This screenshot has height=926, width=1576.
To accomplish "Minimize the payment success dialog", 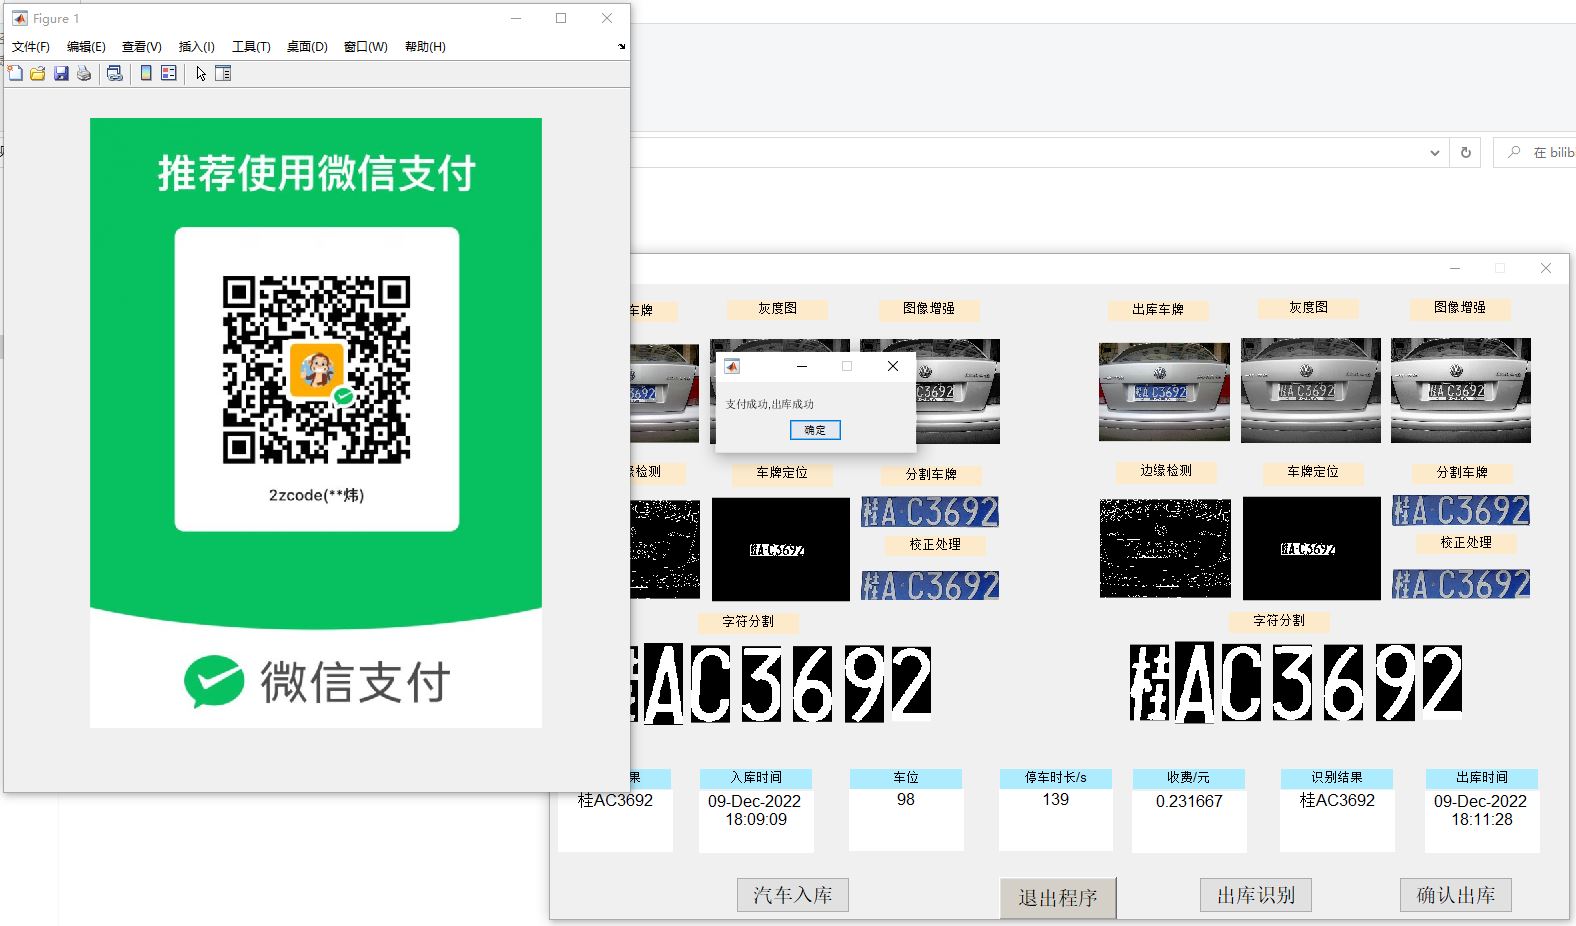I will pos(801,366).
